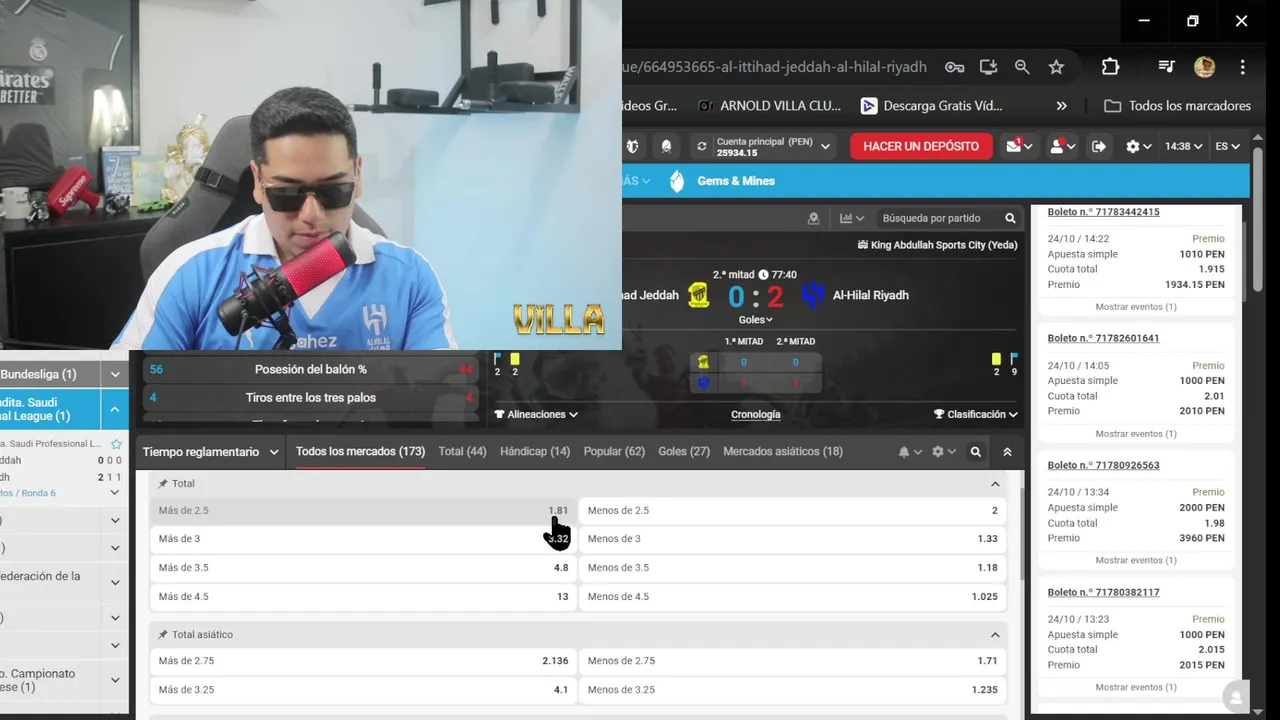Select the Todos los mercados (173) tab
The height and width of the screenshot is (720, 1280).
click(x=360, y=452)
